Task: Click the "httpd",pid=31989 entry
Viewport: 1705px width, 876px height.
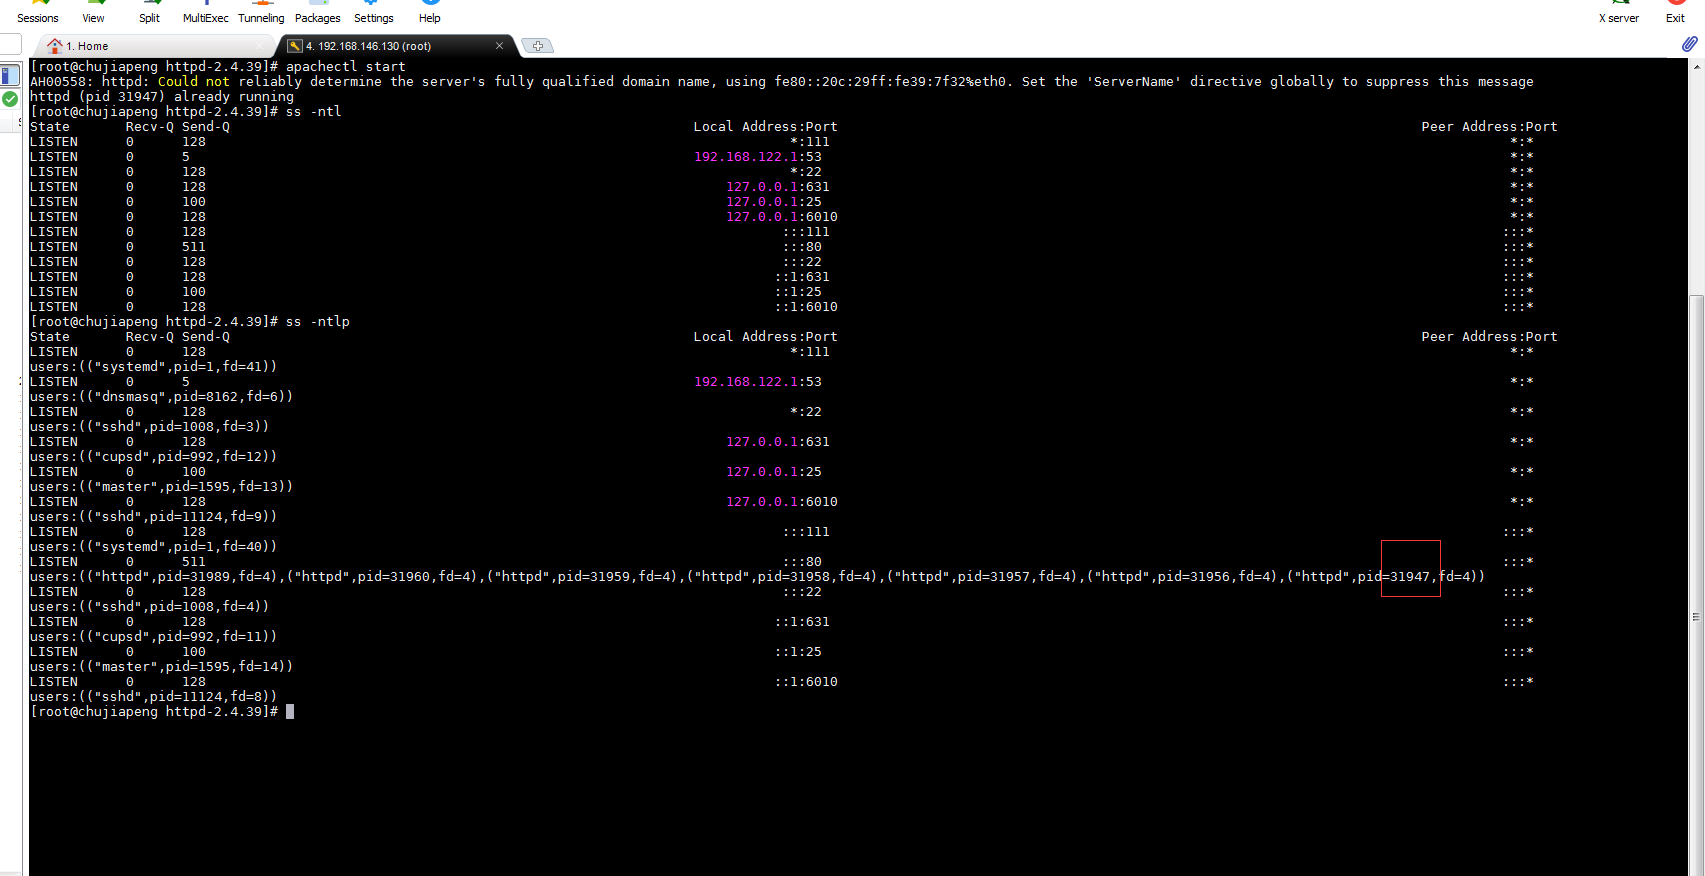Action: pyautogui.click(x=182, y=577)
